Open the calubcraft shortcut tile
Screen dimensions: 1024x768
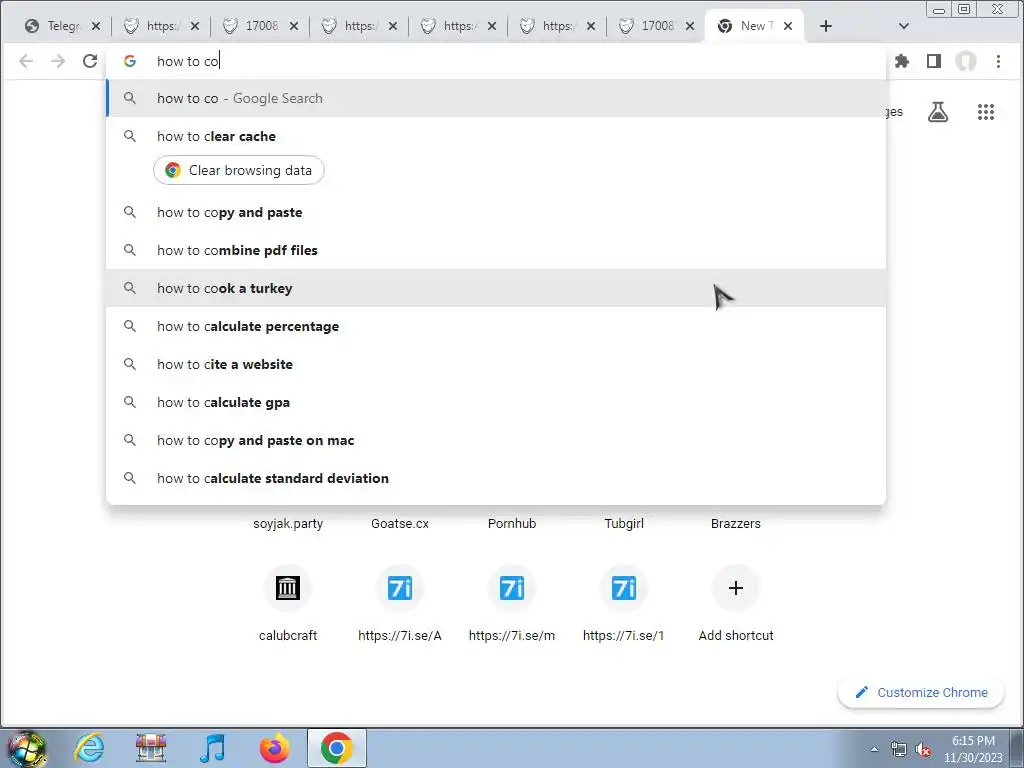tap(288, 604)
